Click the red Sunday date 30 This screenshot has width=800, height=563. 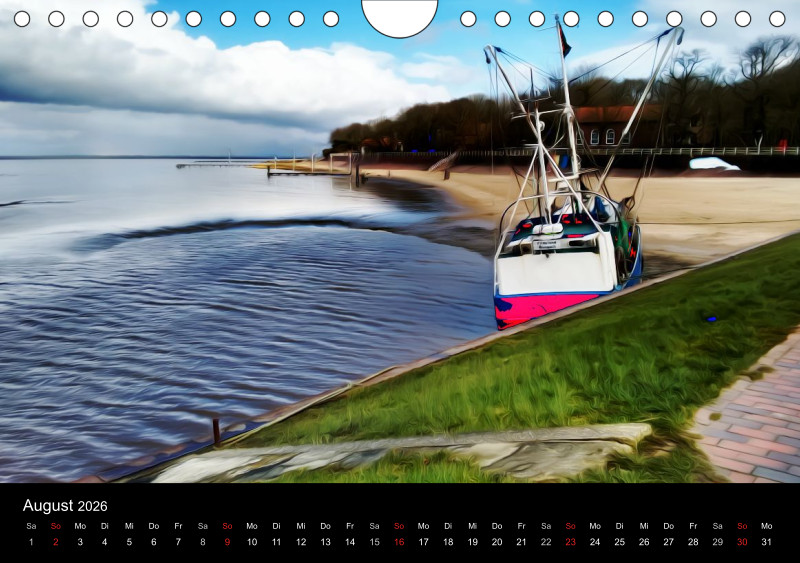click(x=742, y=542)
